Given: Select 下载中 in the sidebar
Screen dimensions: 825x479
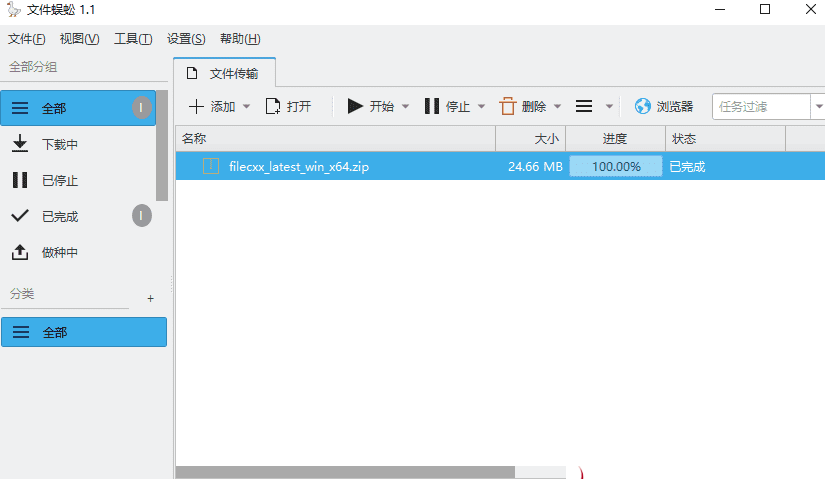Looking at the screenshot, I should (60, 145).
